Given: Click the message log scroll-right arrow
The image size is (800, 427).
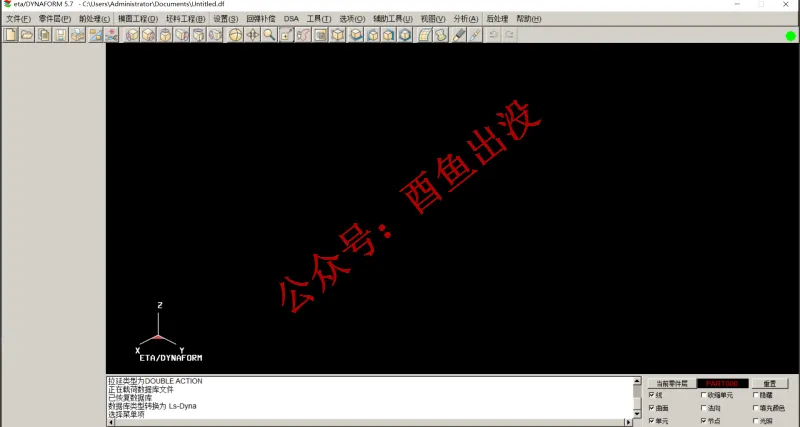Looking at the screenshot, I should (x=629, y=422).
